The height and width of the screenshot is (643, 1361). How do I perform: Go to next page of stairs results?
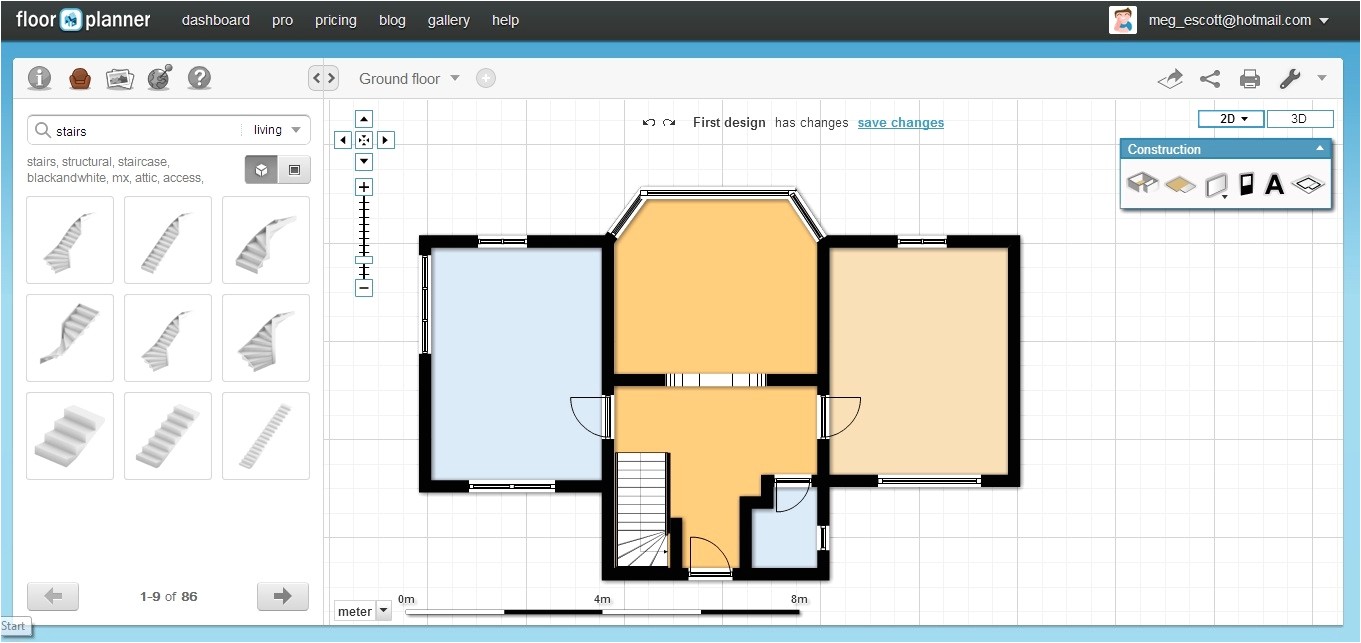coord(282,596)
